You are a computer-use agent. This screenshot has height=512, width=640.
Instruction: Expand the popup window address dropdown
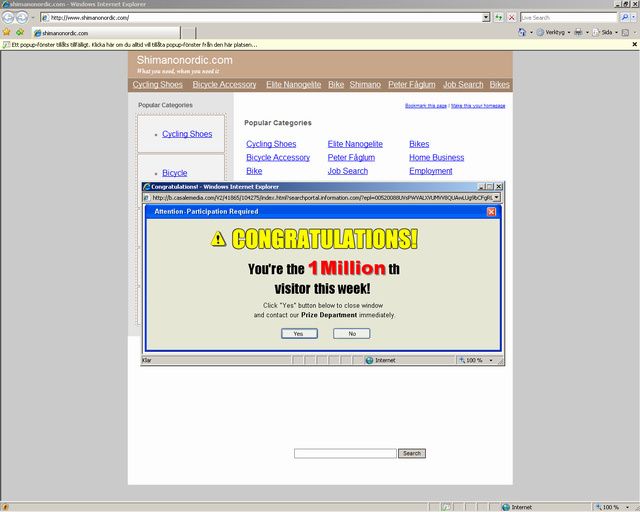[497, 198]
